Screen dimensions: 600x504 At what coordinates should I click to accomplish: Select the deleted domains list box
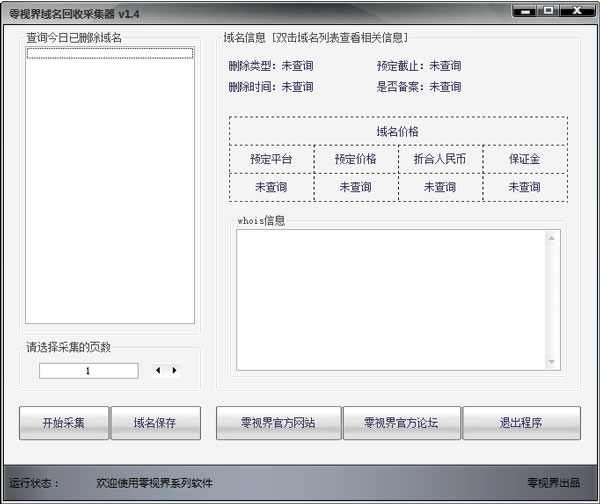pyautogui.click(x=110, y=185)
